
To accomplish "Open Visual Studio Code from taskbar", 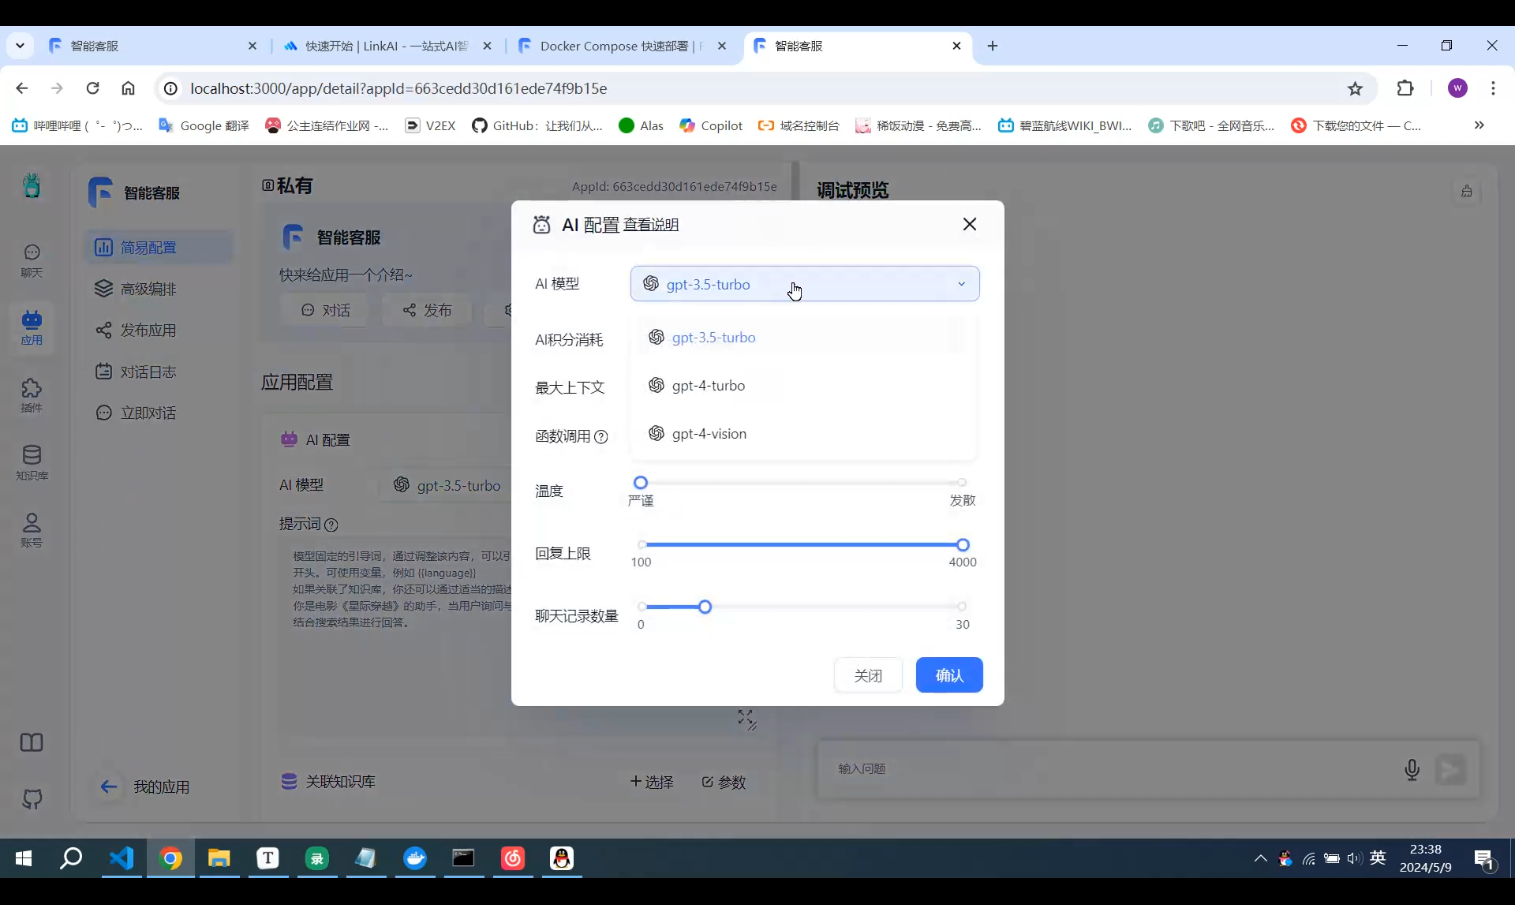I will 121,858.
